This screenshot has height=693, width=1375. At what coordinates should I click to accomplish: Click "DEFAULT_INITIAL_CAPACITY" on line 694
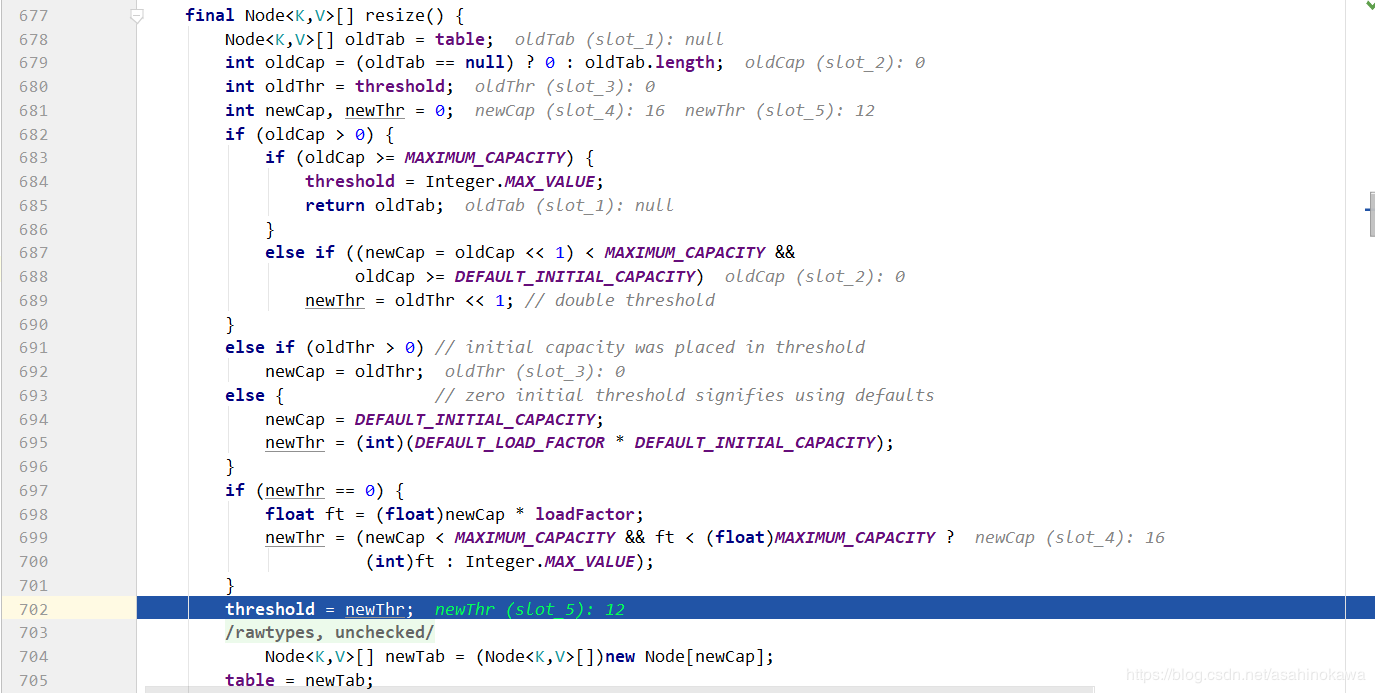coord(475,419)
